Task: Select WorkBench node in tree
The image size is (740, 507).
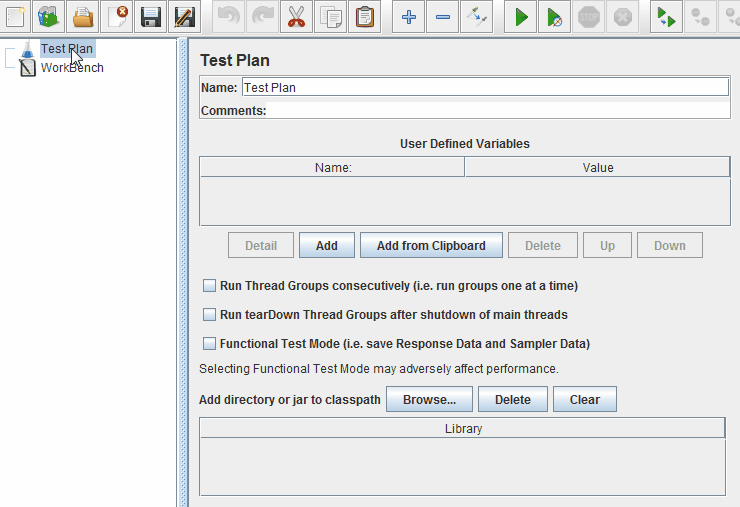Action: point(72,68)
